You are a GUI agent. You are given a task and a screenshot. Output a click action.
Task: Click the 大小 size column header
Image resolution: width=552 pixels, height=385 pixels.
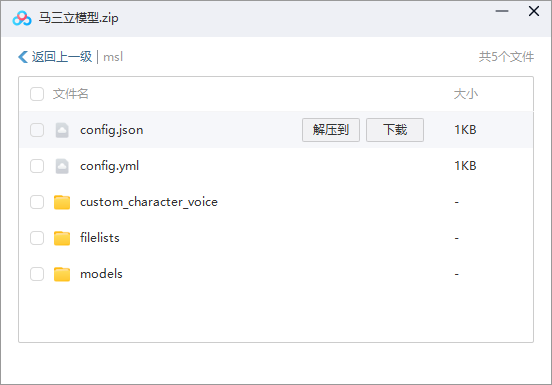click(466, 94)
